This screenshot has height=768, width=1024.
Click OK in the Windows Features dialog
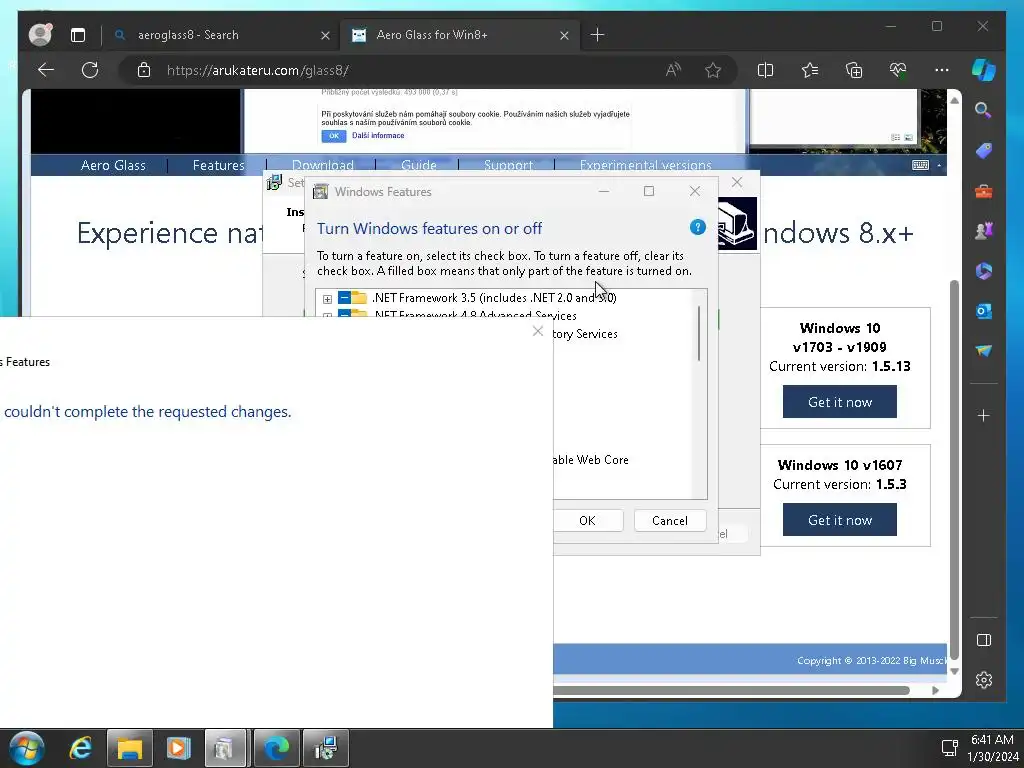coord(588,520)
